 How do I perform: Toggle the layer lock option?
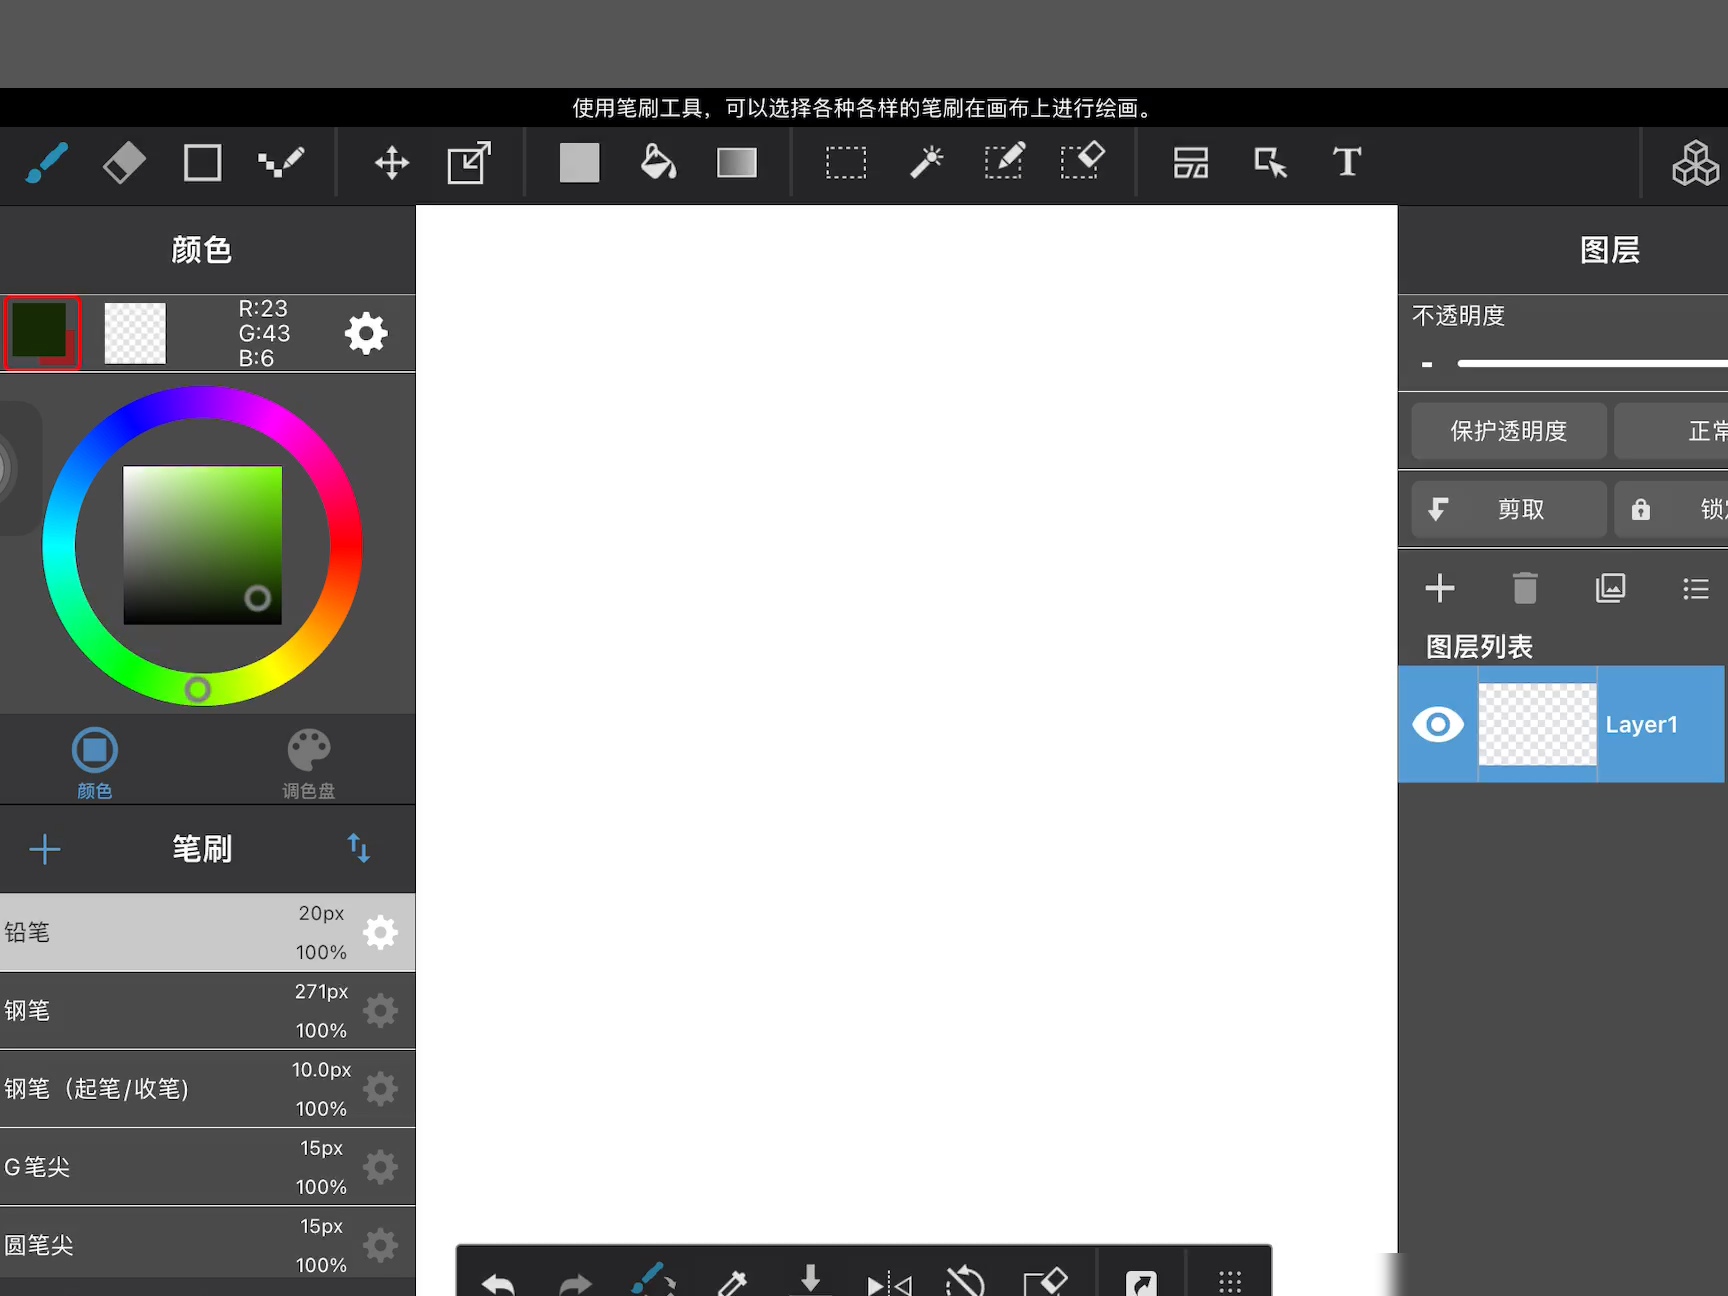(1672, 509)
